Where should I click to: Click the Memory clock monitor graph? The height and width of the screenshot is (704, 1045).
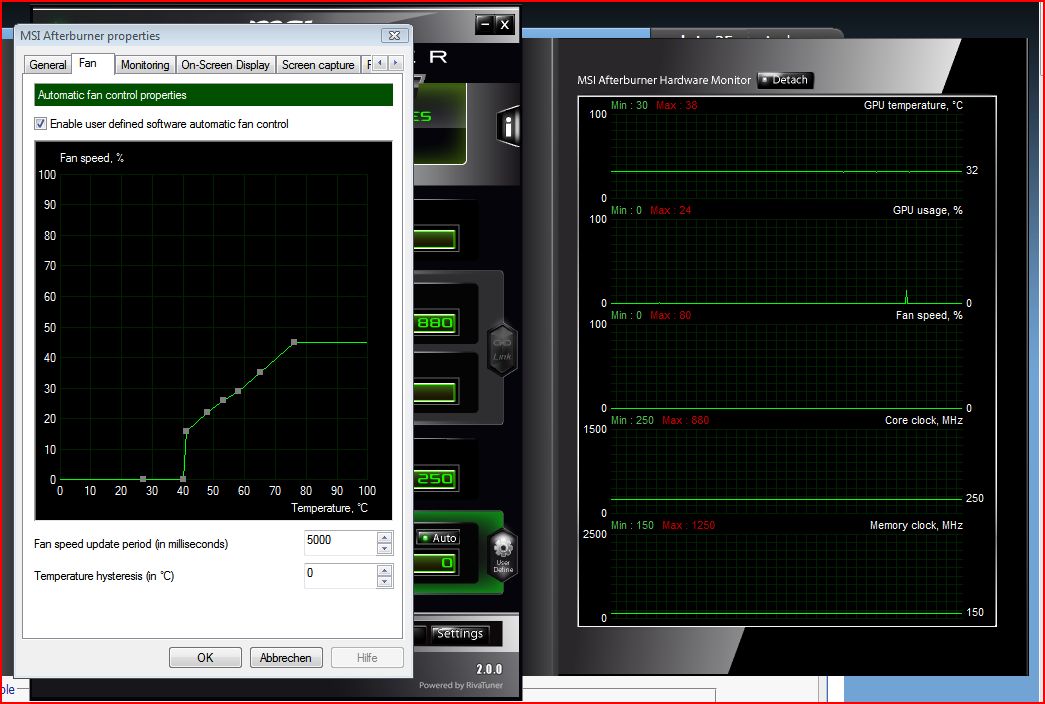786,575
